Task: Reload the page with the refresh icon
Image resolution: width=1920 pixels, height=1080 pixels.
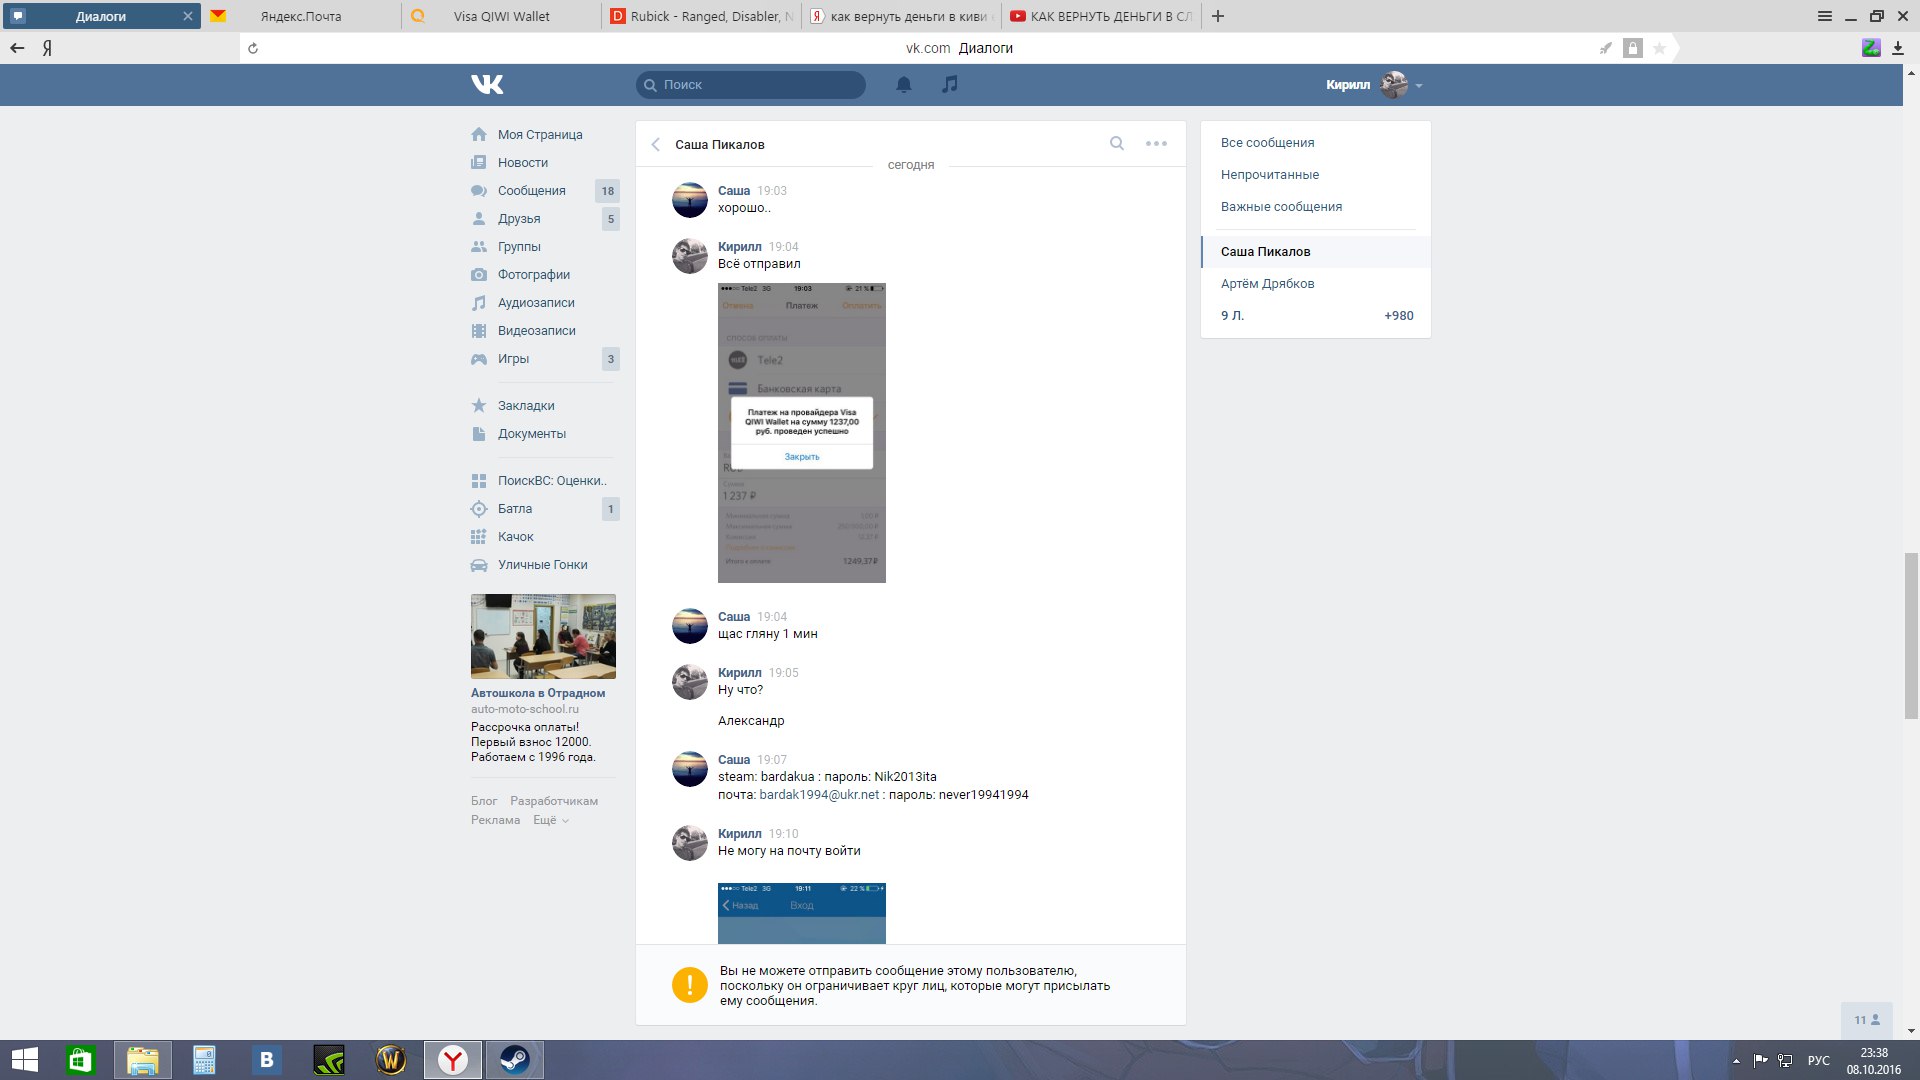Action: (253, 48)
